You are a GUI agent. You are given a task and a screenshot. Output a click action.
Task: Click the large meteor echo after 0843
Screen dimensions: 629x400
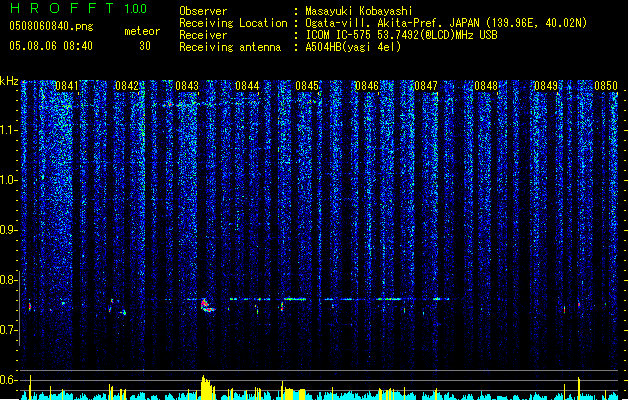point(207,305)
